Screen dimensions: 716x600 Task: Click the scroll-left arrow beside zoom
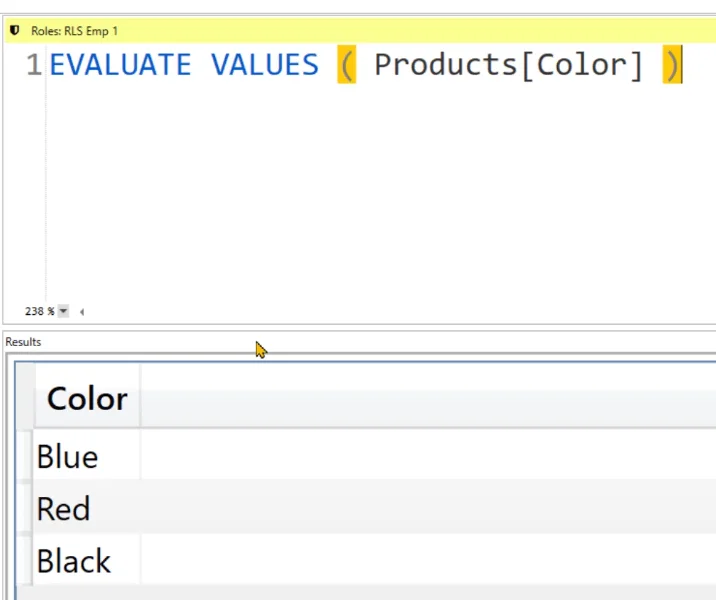point(82,312)
